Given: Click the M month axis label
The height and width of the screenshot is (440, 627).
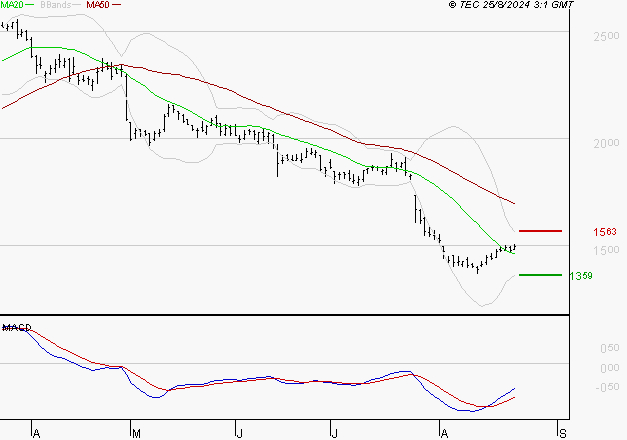Looking at the screenshot, I should point(136,434).
